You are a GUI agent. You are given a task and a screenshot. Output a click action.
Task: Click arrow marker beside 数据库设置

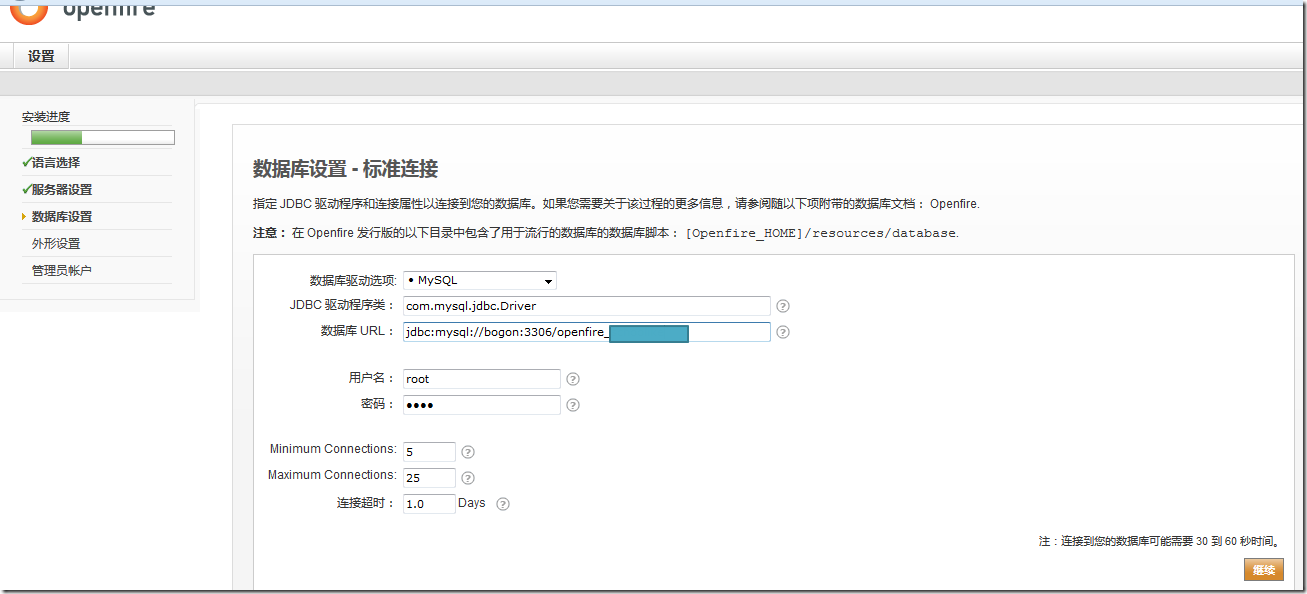[24, 216]
